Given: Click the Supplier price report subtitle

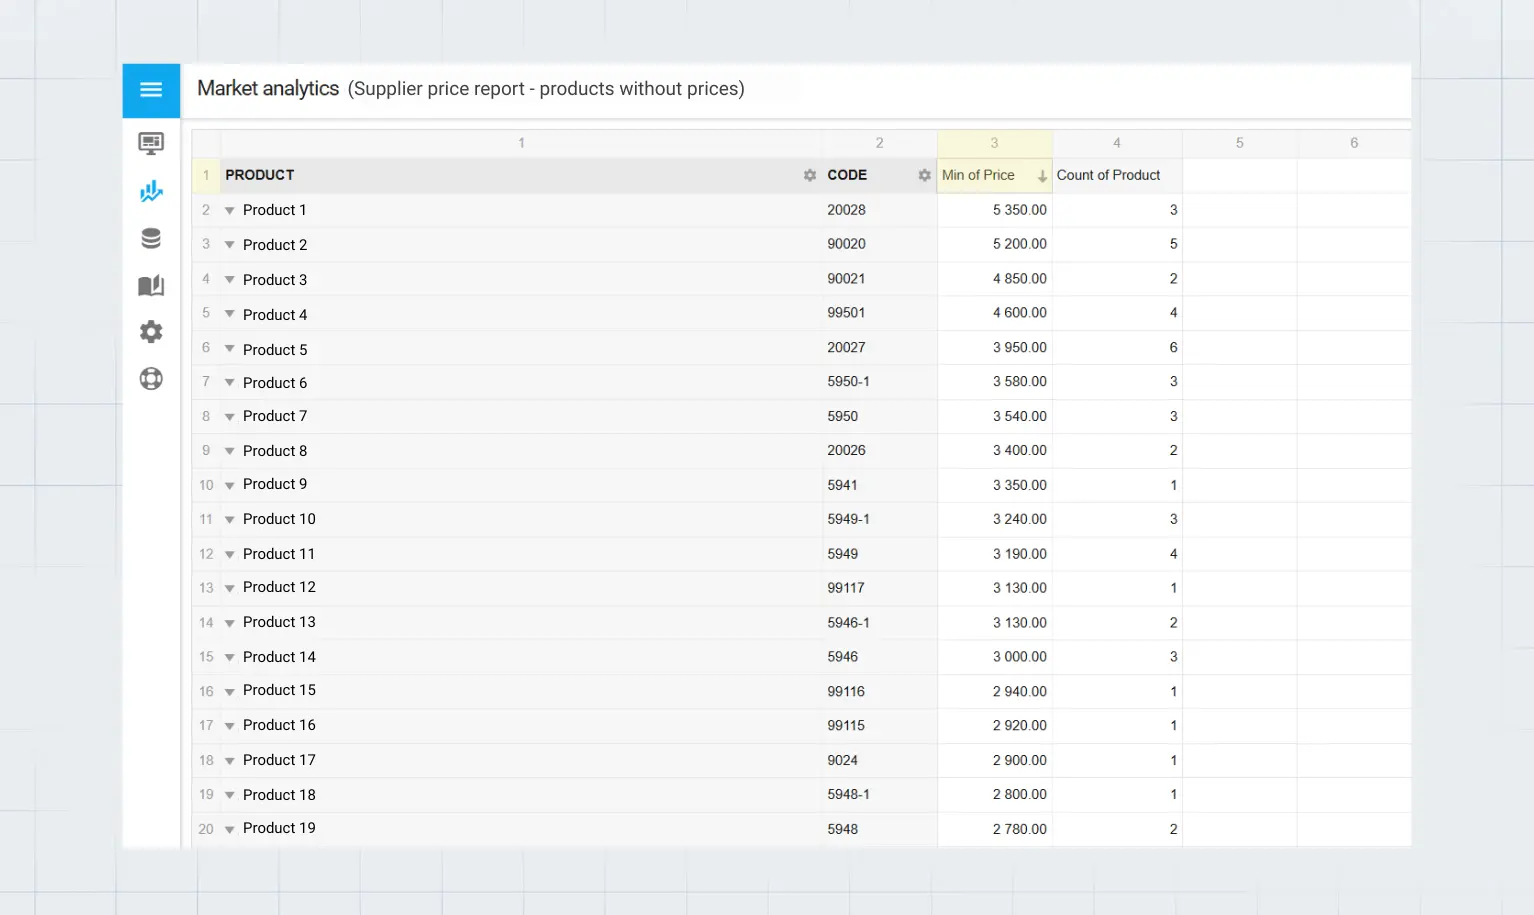Looking at the screenshot, I should pos(546,89).
